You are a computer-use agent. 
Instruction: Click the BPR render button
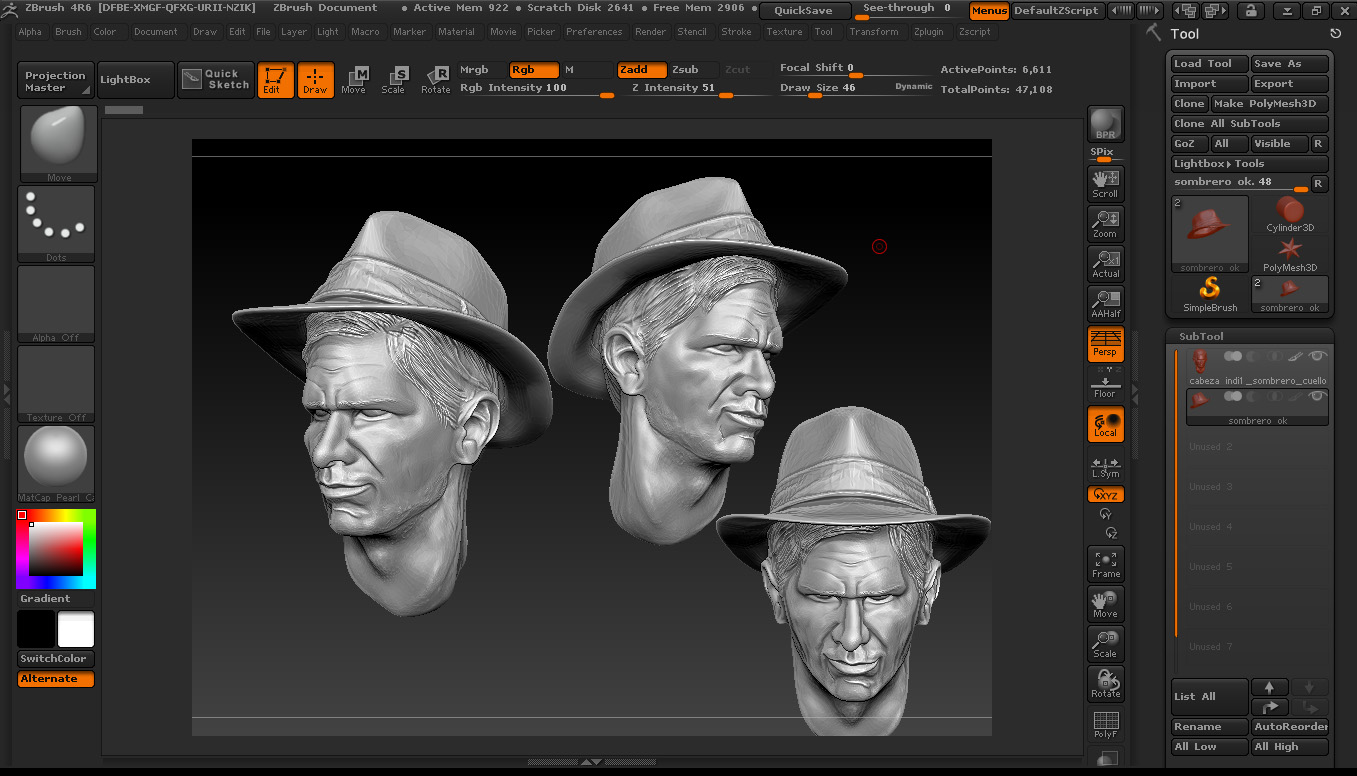1105,124
